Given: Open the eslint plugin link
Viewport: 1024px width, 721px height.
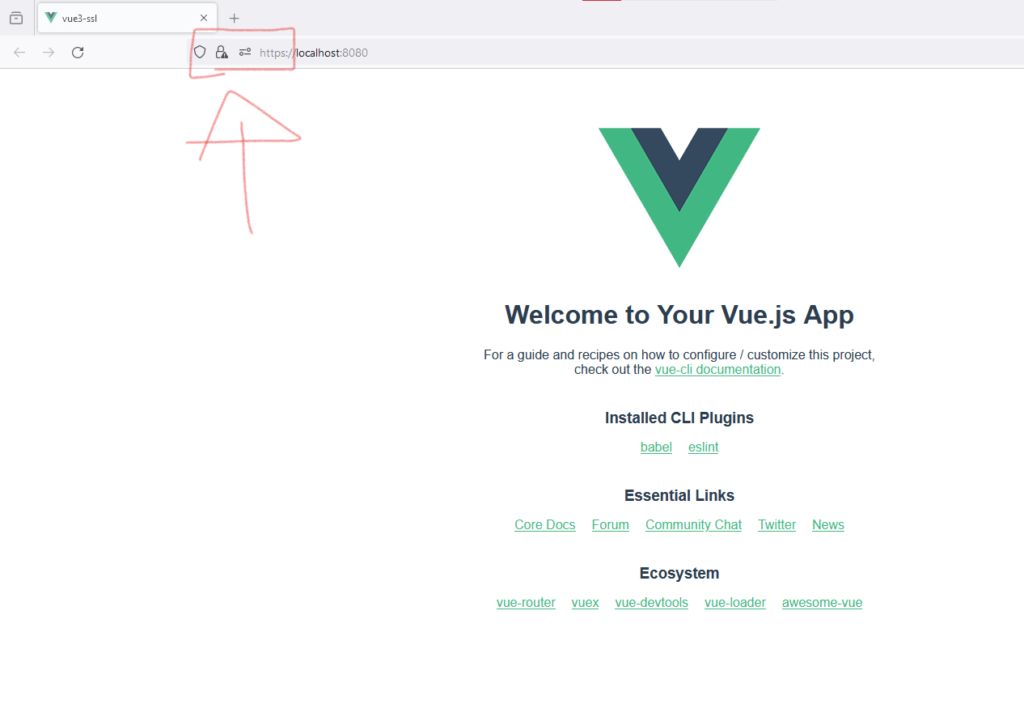Looking at the screenshot, I should pyautogui.click(x=703, y=447).
